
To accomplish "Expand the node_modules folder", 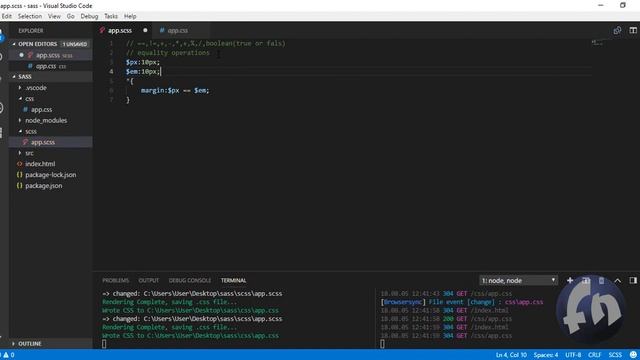I will (46, 120).
